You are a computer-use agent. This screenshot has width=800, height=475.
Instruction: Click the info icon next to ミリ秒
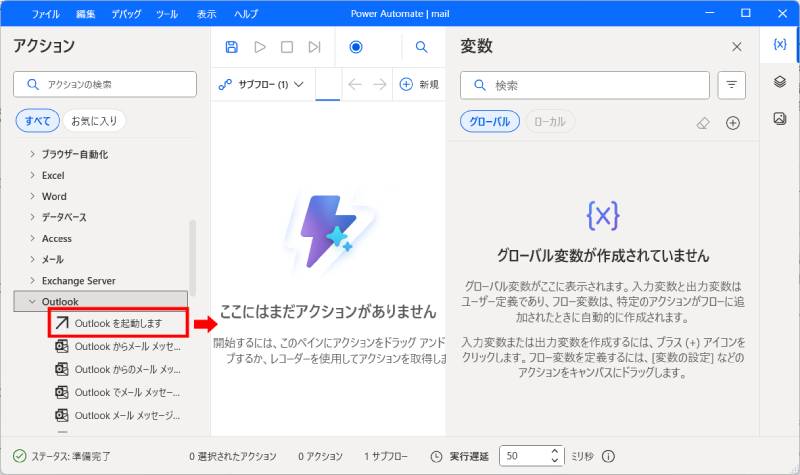pos(608,456)
